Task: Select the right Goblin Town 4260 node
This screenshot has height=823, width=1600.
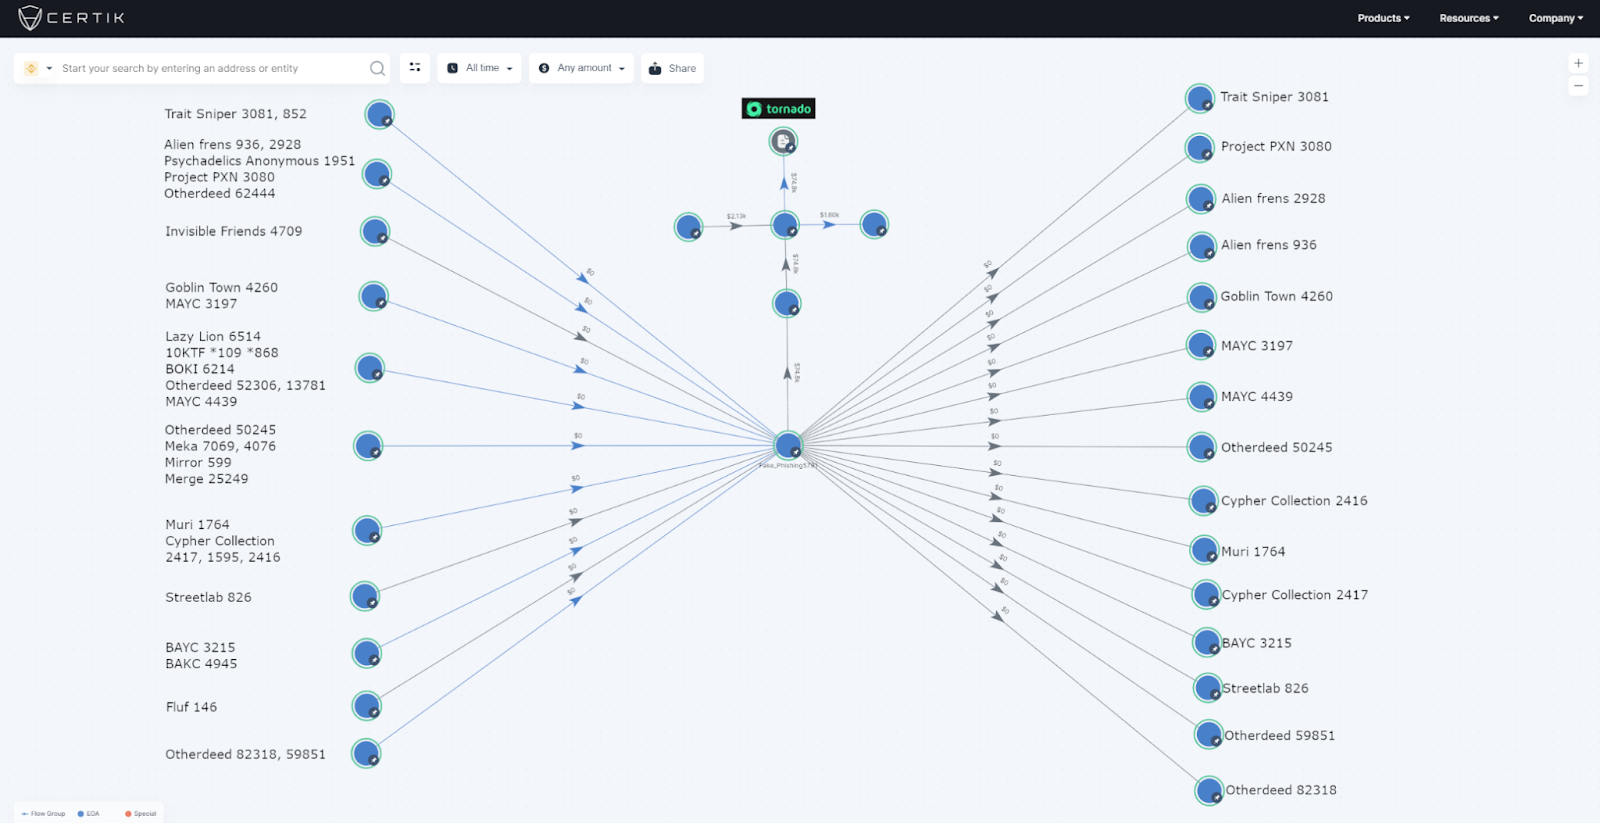Action: [x=1201, y=297]
